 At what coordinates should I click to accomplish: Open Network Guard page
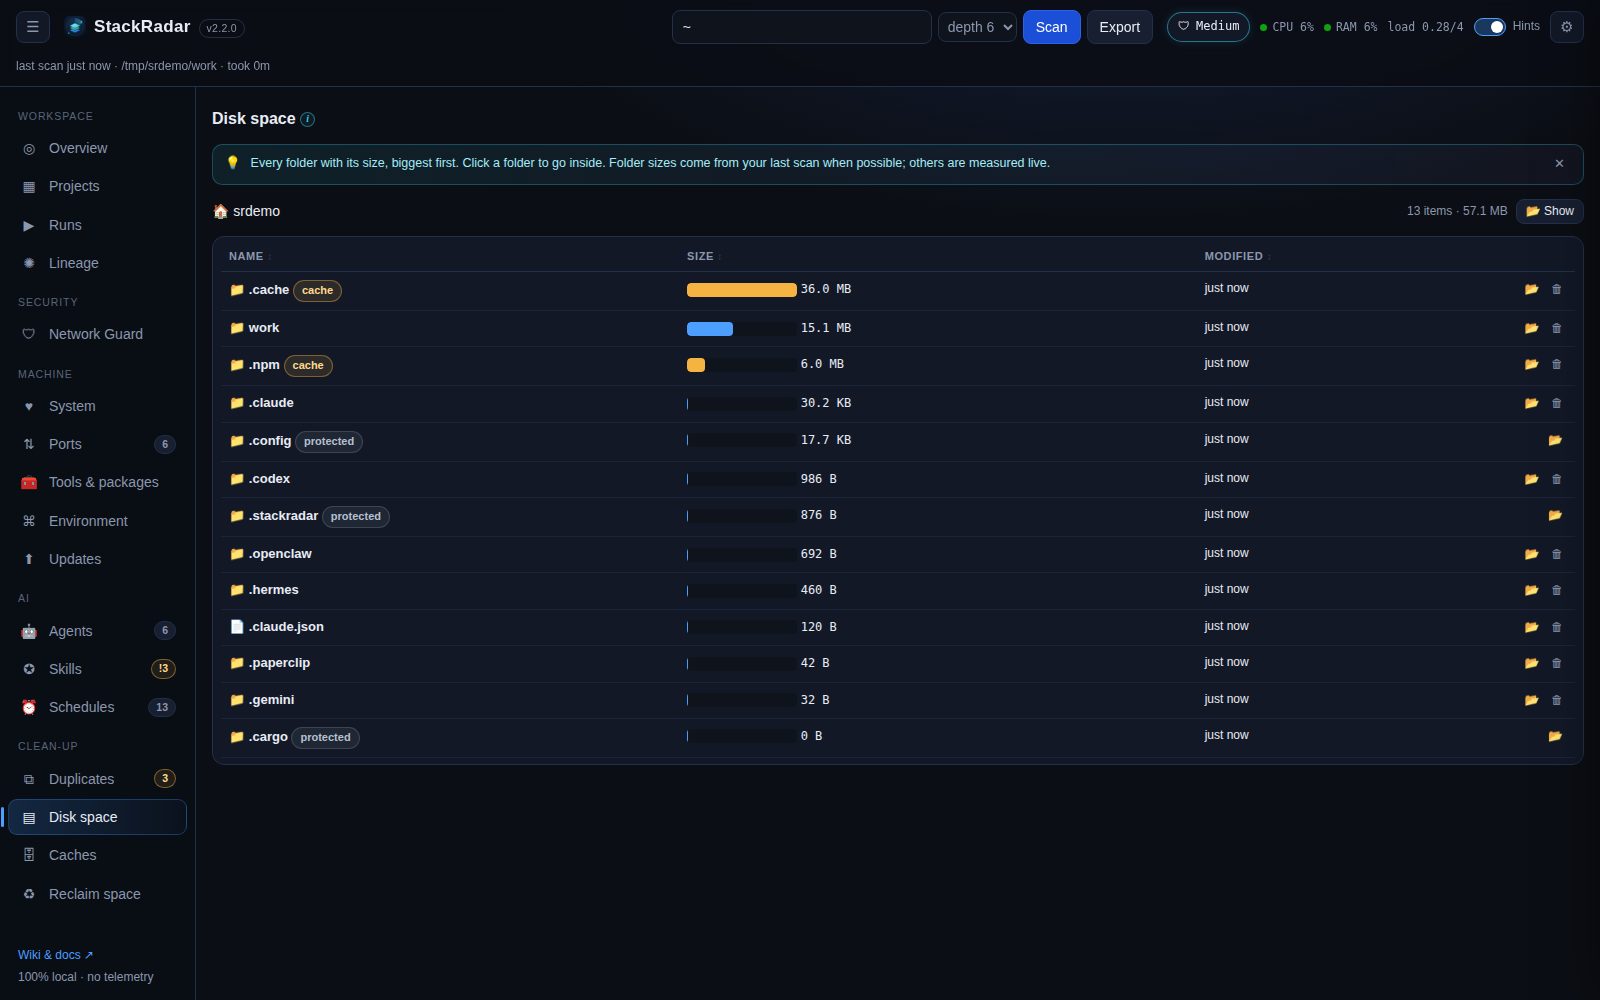[97, 334]
